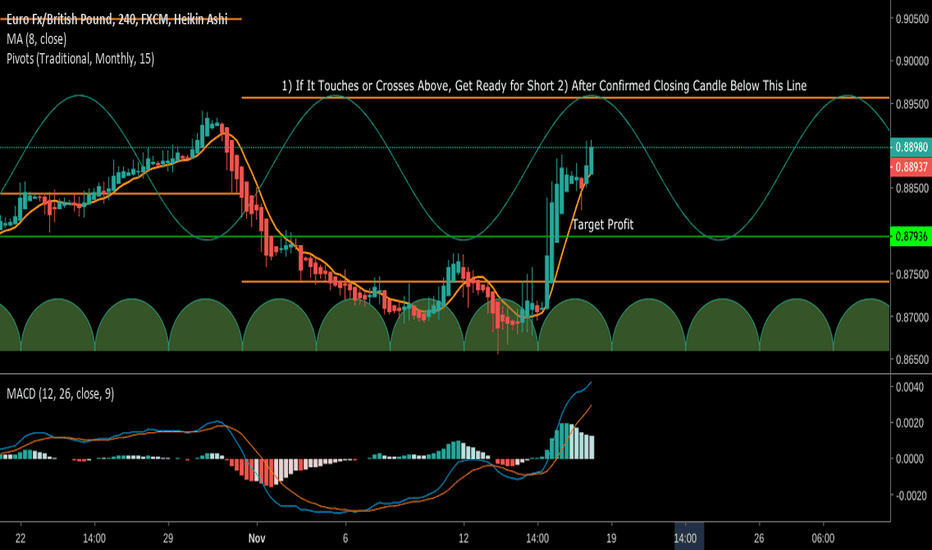Viewport: 932px width, 550px height.
Task: Click the MACD (12, 26, close, 9) label
Action: coord(60,394)
